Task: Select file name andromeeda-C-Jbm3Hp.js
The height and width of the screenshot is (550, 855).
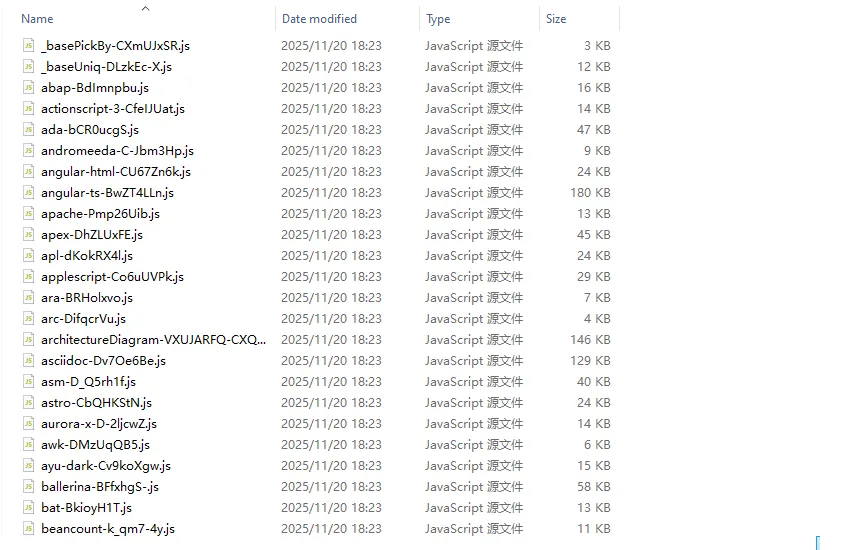Action: [x=117, y=150]
